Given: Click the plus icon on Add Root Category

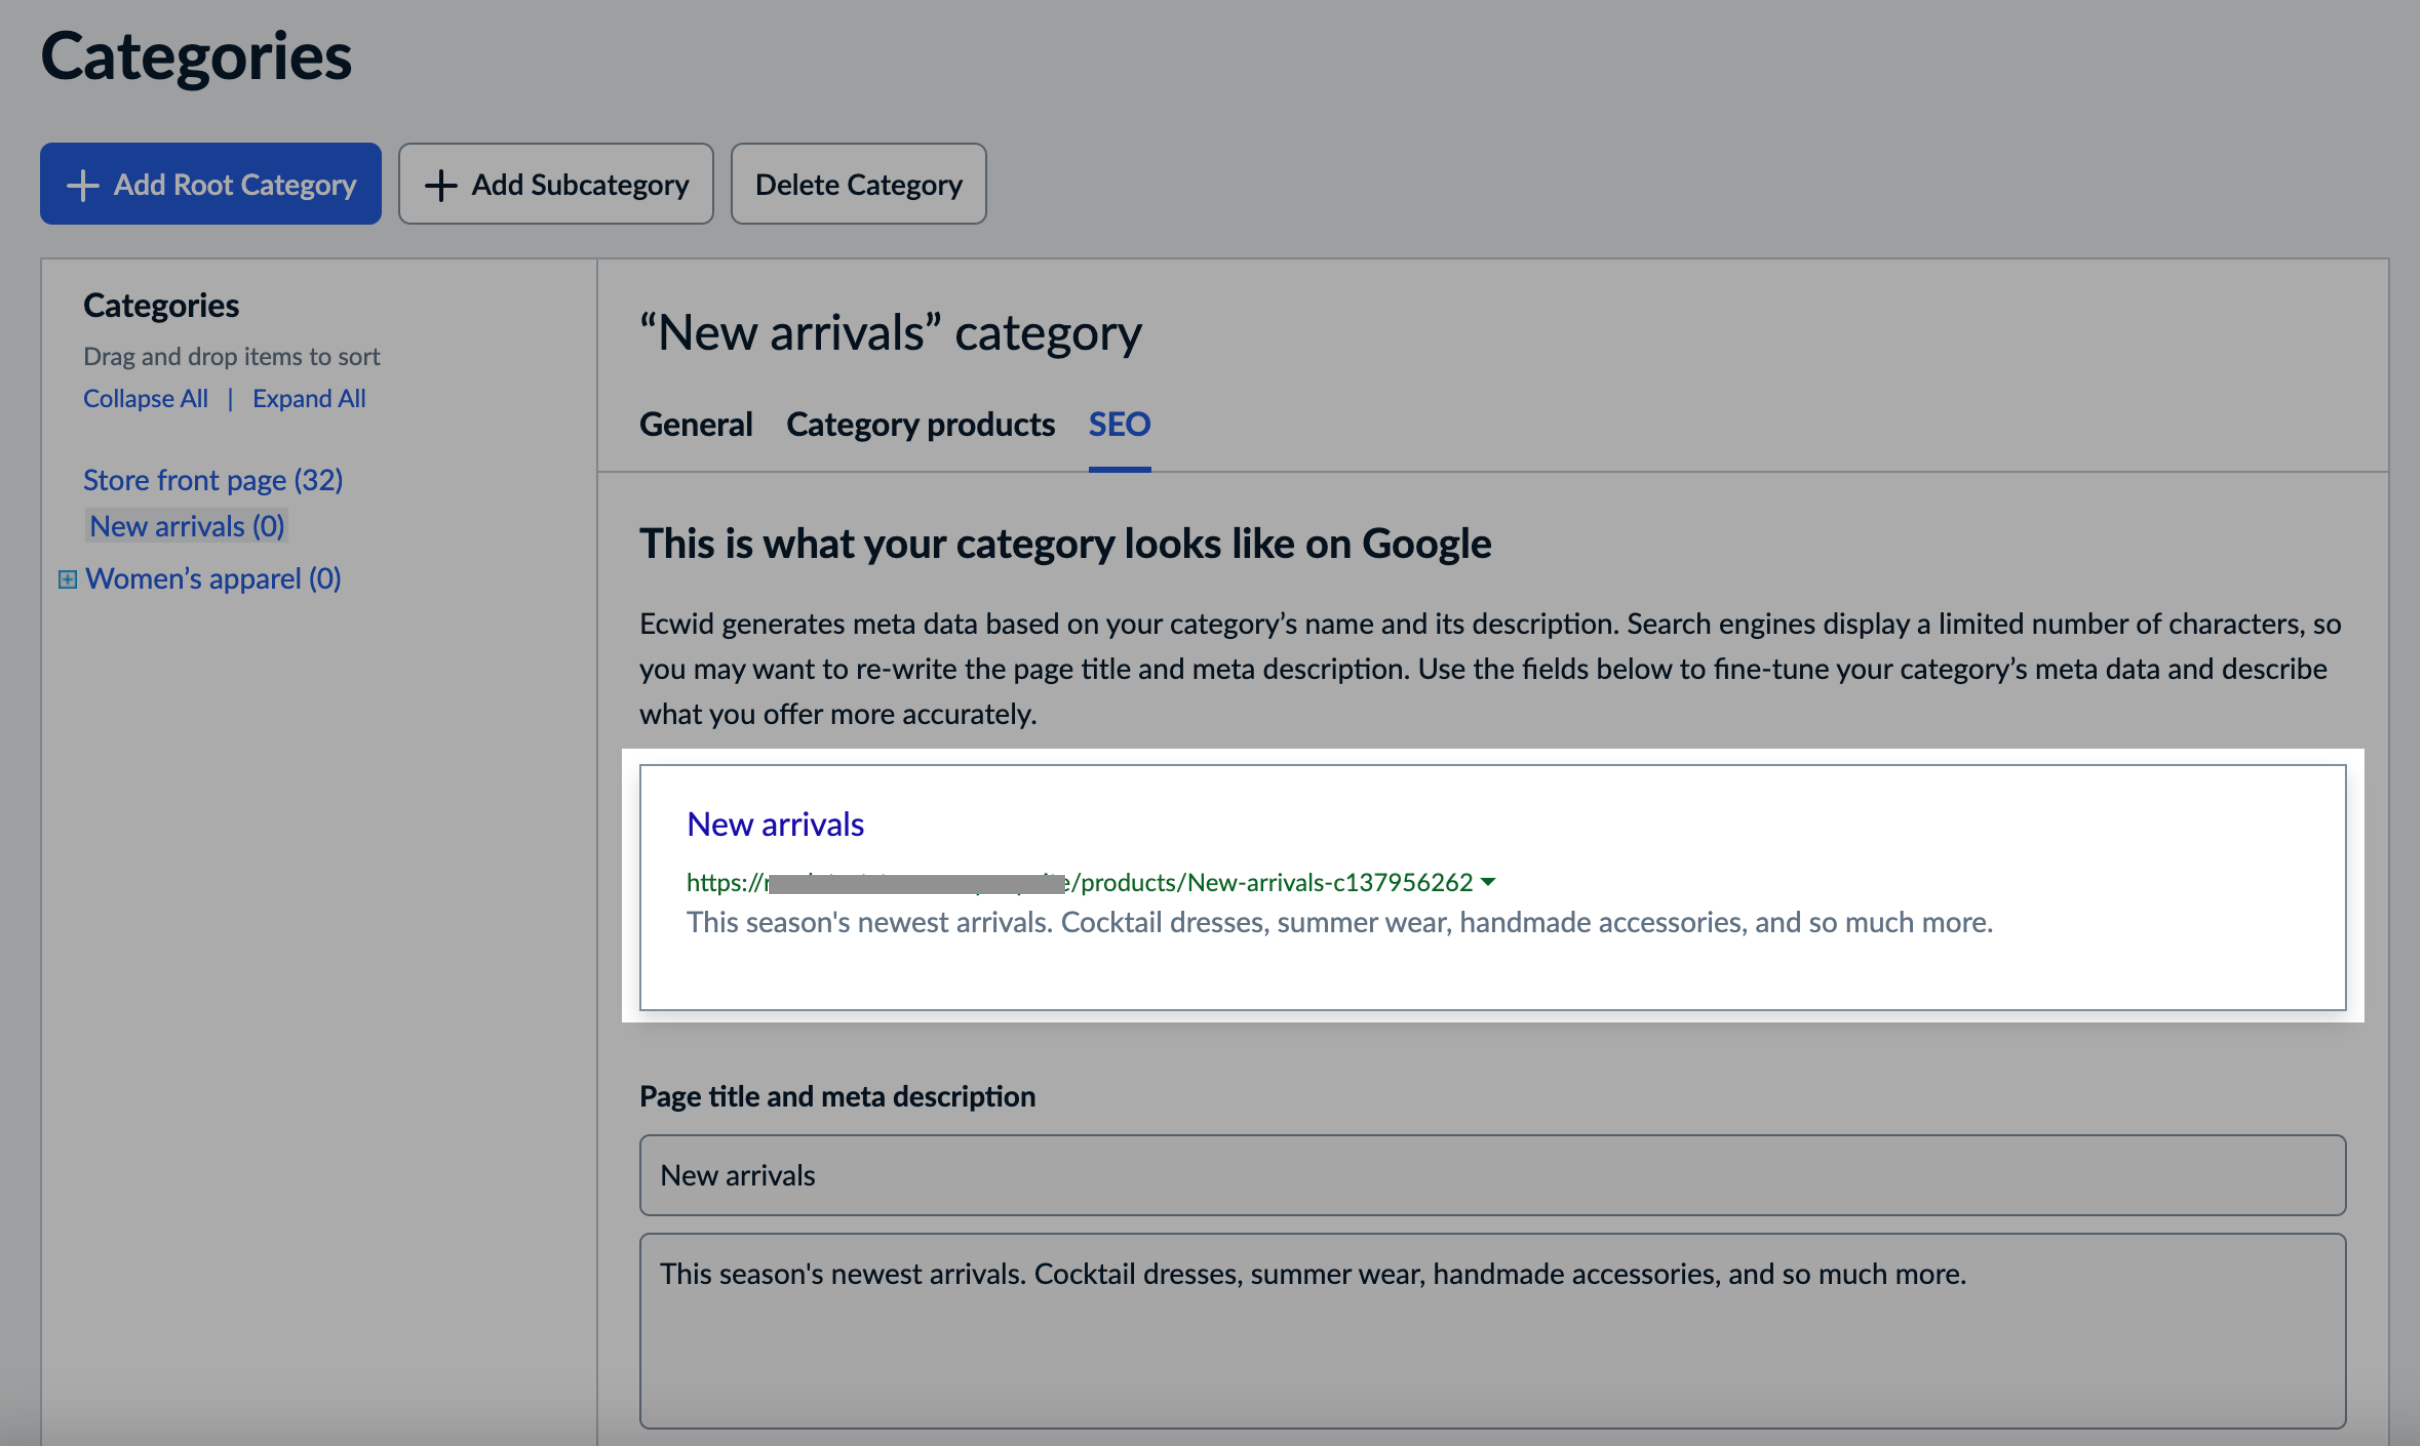Looking at the screenshot, I should click(x=82, y=184).
